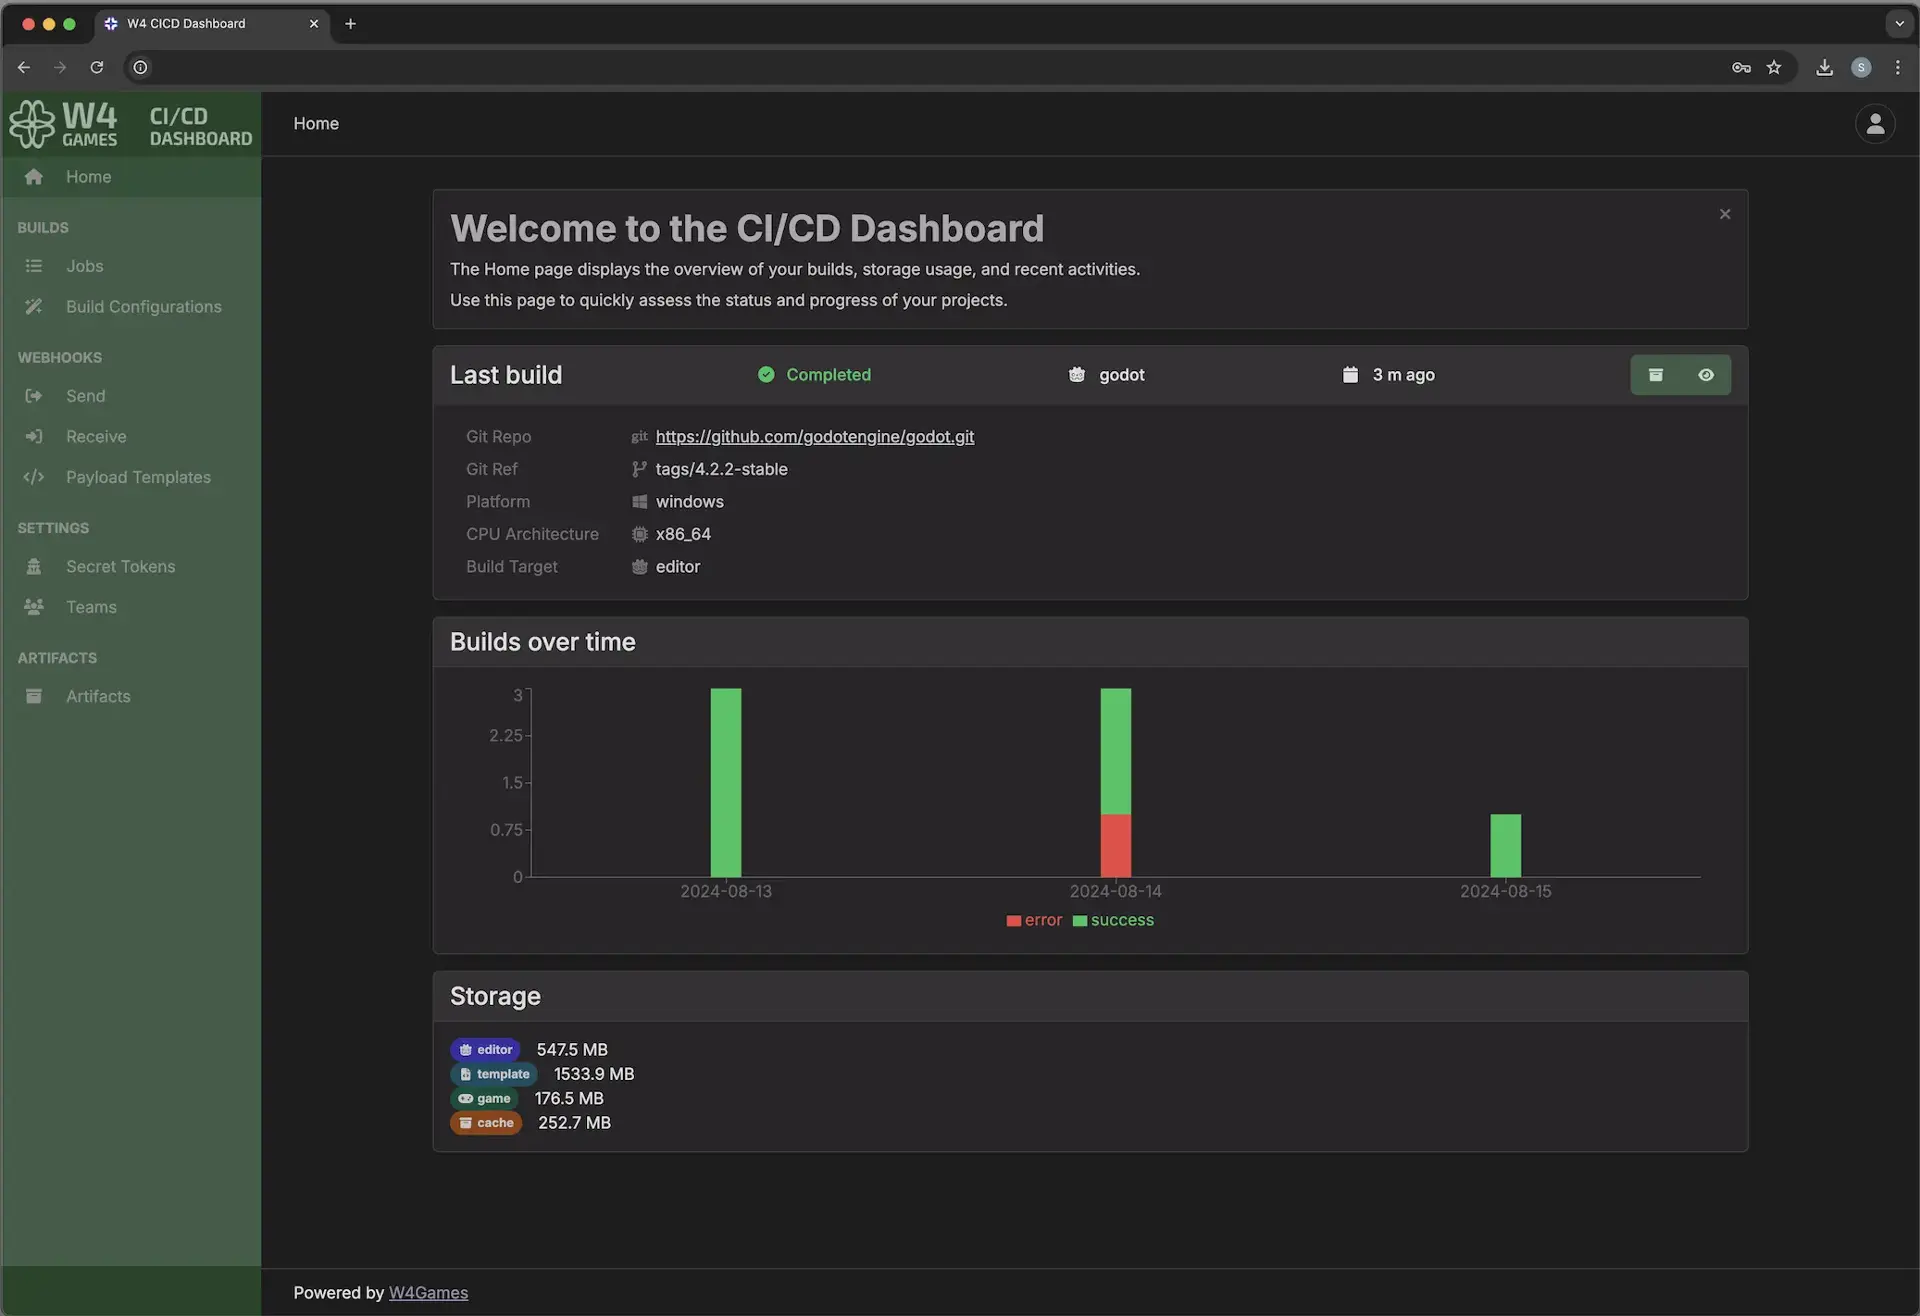Click the user account avatar icon

[x=1874, y=124]
